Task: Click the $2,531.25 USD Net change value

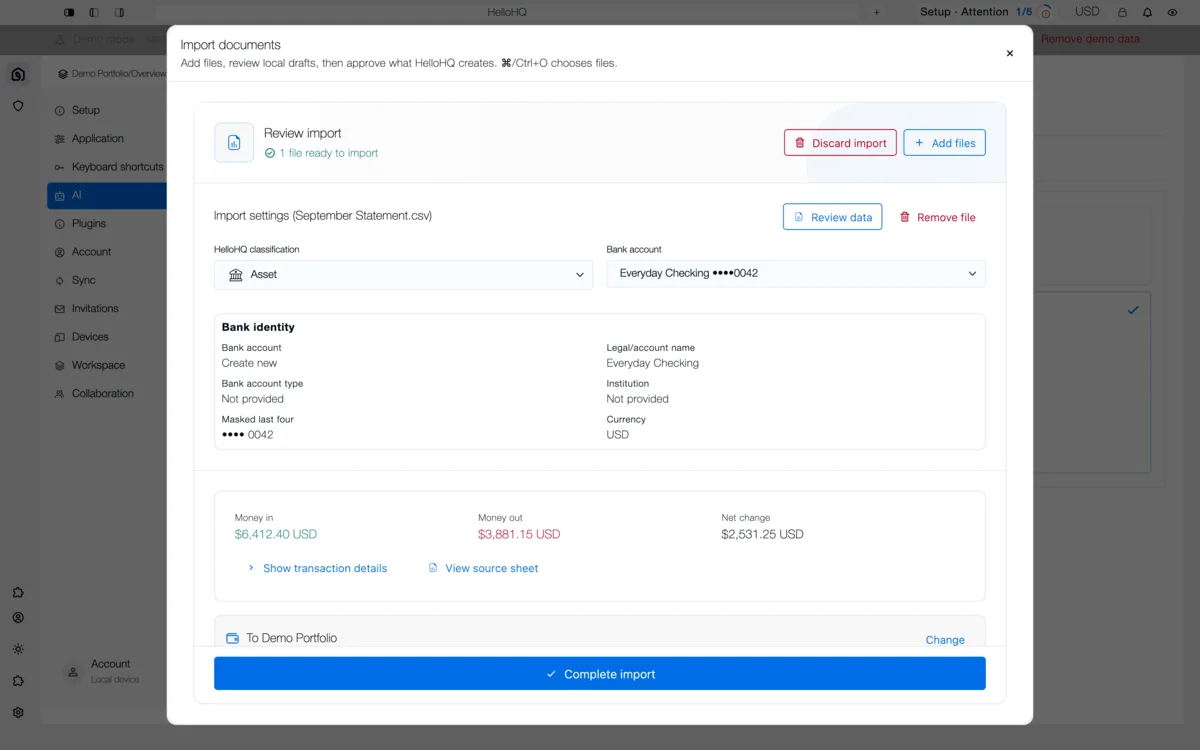Action: [x=762, y=534]
